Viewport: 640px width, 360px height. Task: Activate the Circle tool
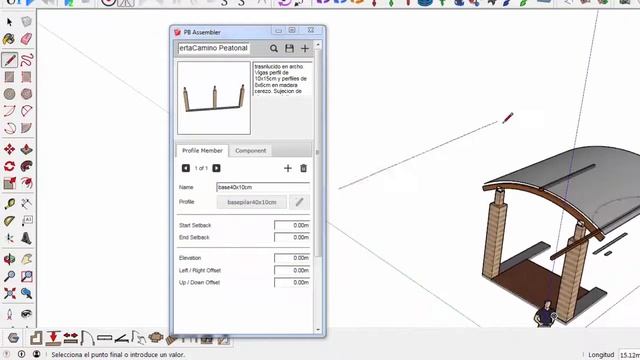(x=9, y=94)
